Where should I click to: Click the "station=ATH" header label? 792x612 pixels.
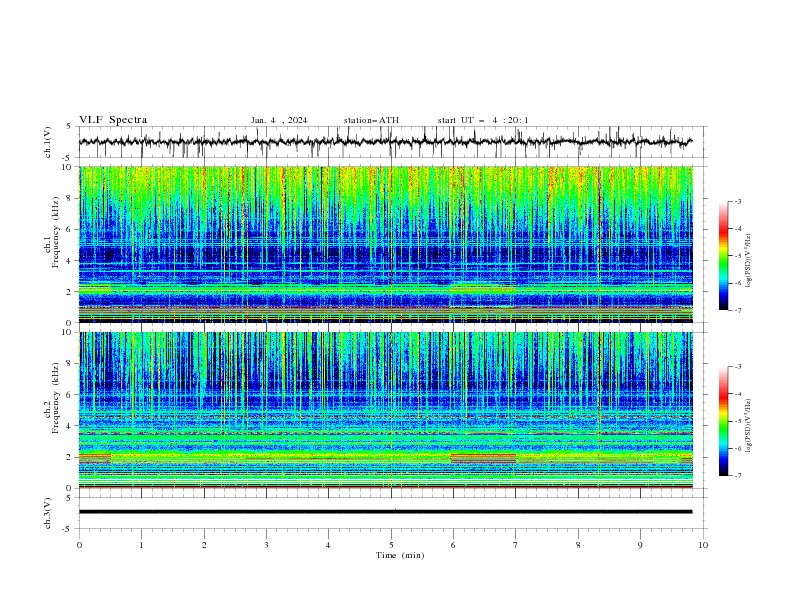(x=371, y=120)
